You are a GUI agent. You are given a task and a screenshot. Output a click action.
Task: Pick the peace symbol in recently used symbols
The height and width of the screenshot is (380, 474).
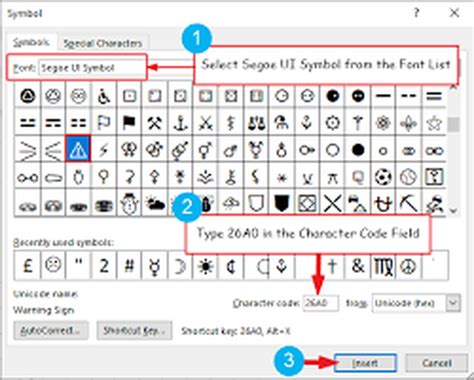409,266
